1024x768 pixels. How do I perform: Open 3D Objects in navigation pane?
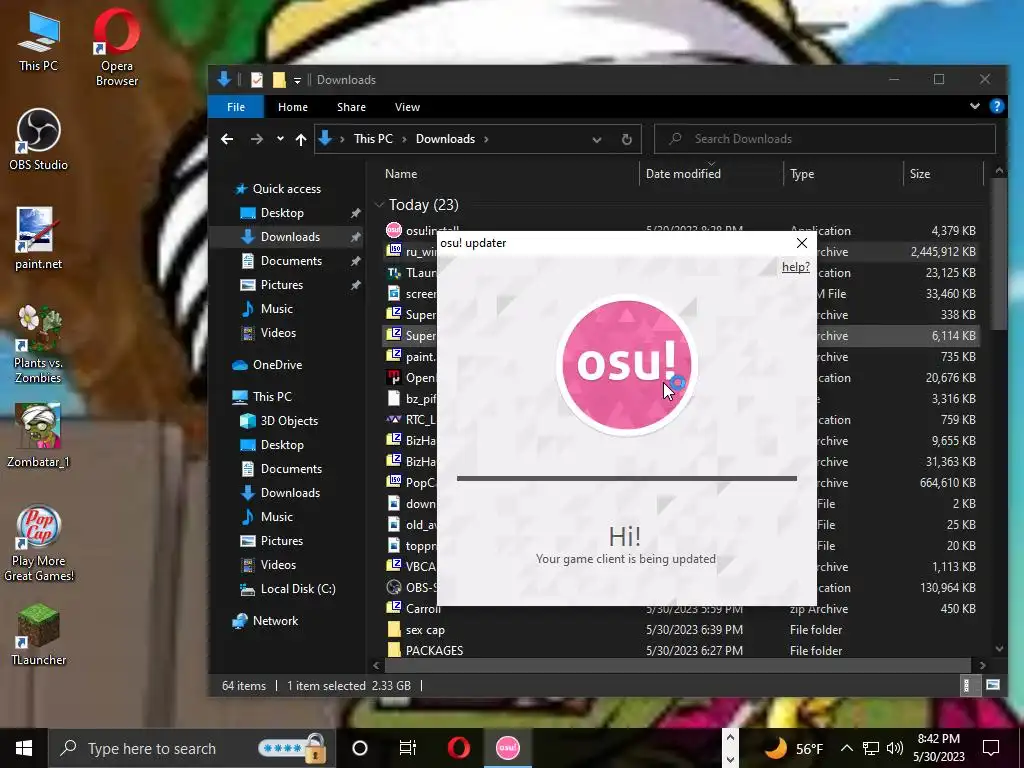(x=289, y=421)
